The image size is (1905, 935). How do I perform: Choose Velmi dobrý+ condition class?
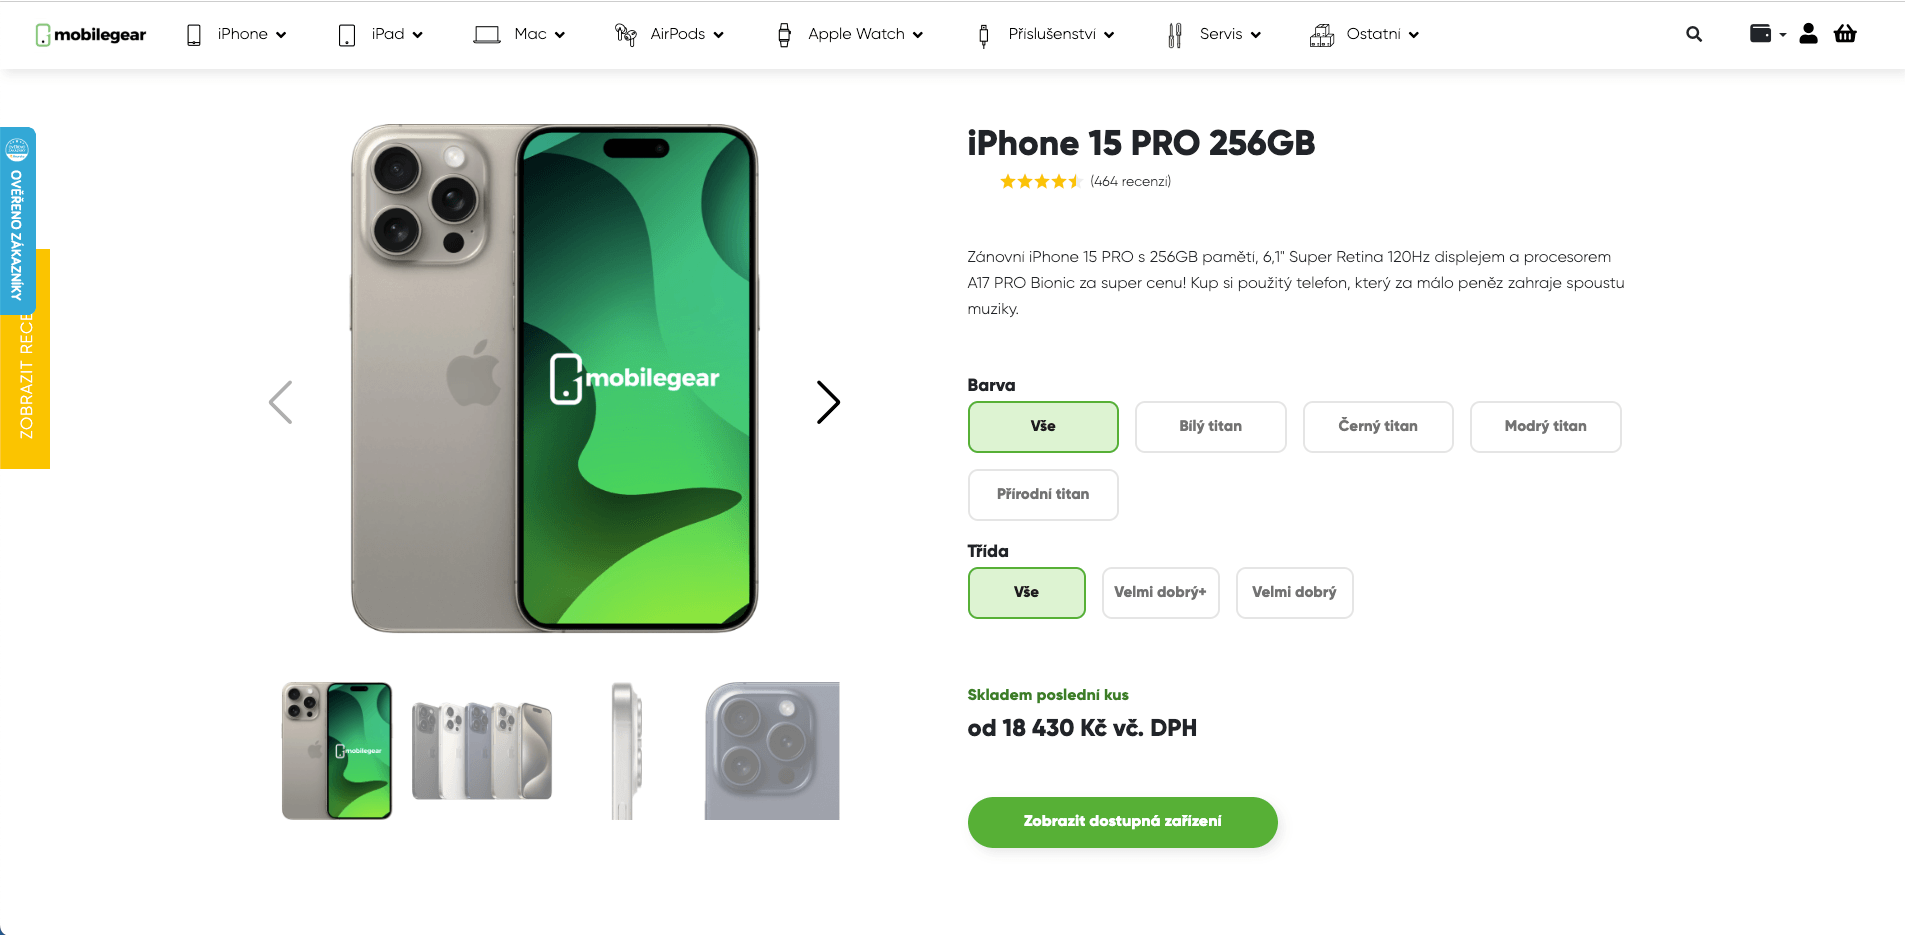pos(1160,592)
